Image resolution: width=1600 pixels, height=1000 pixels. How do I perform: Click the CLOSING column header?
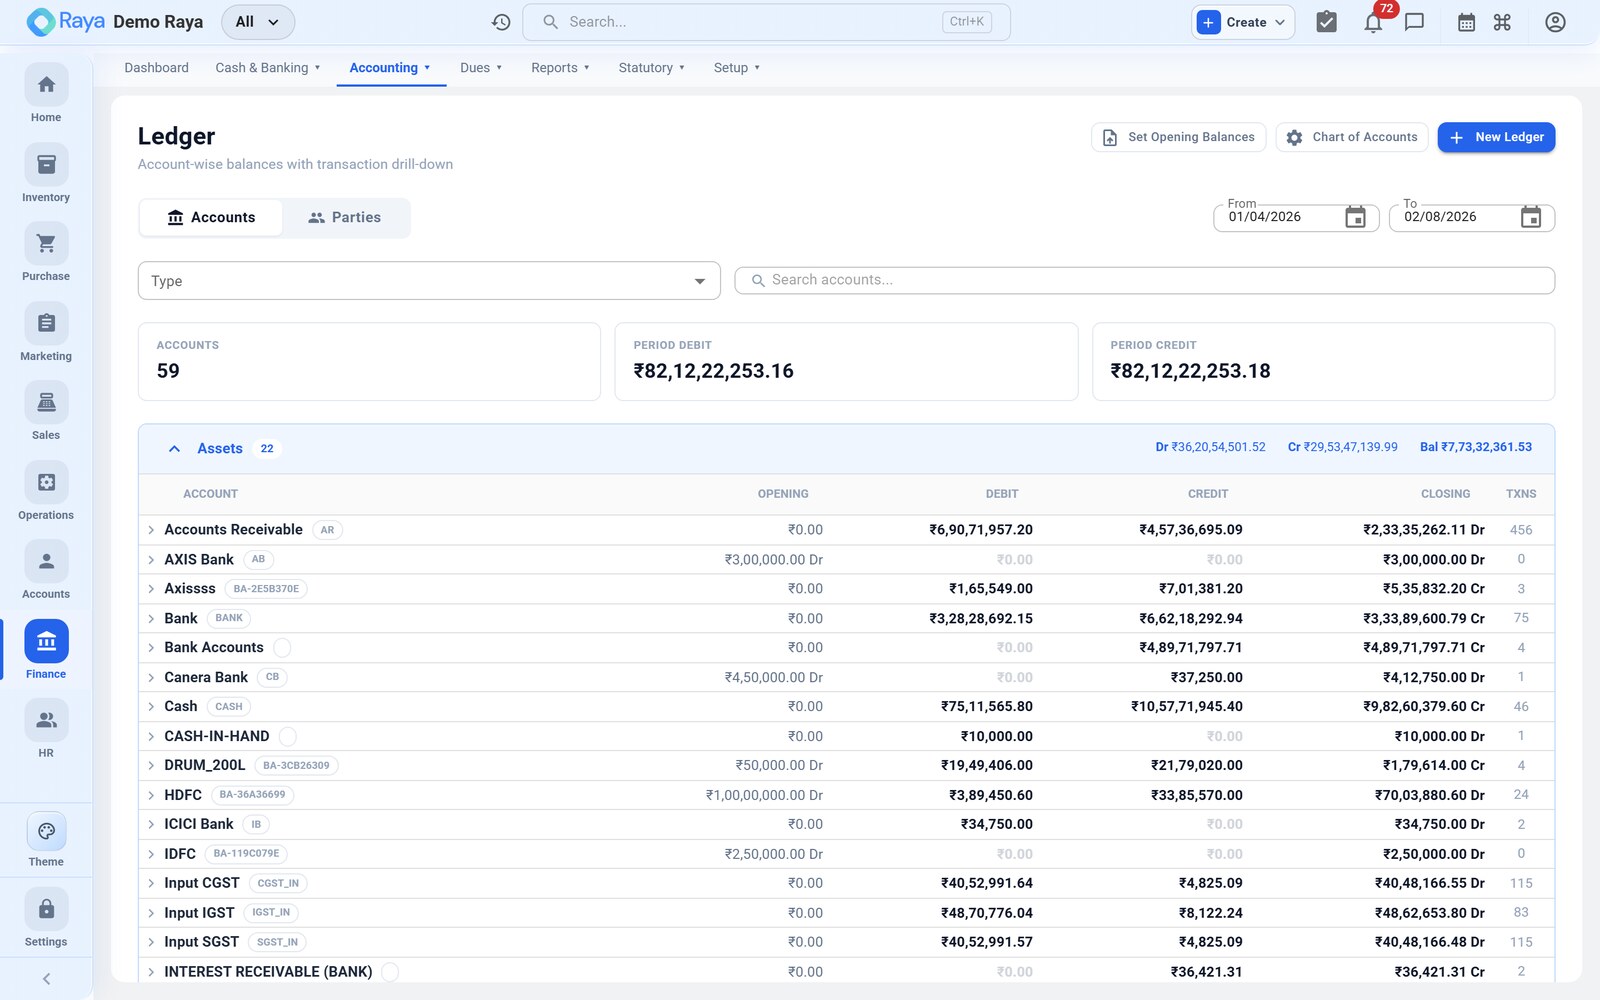pyautogui.click(x=1445, y=494)
